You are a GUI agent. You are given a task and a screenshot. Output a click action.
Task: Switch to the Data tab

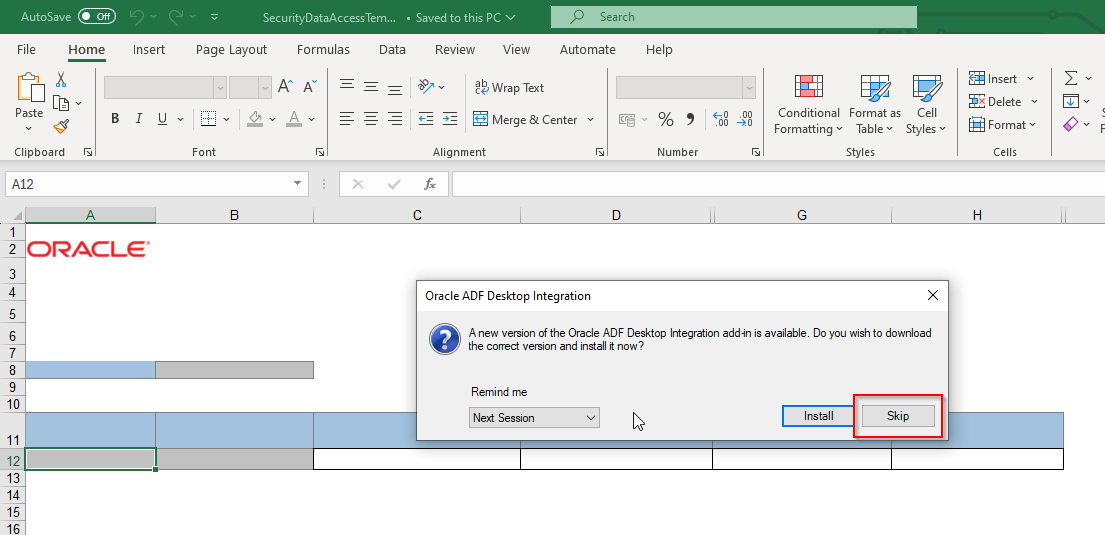click(x=392, y=49)
